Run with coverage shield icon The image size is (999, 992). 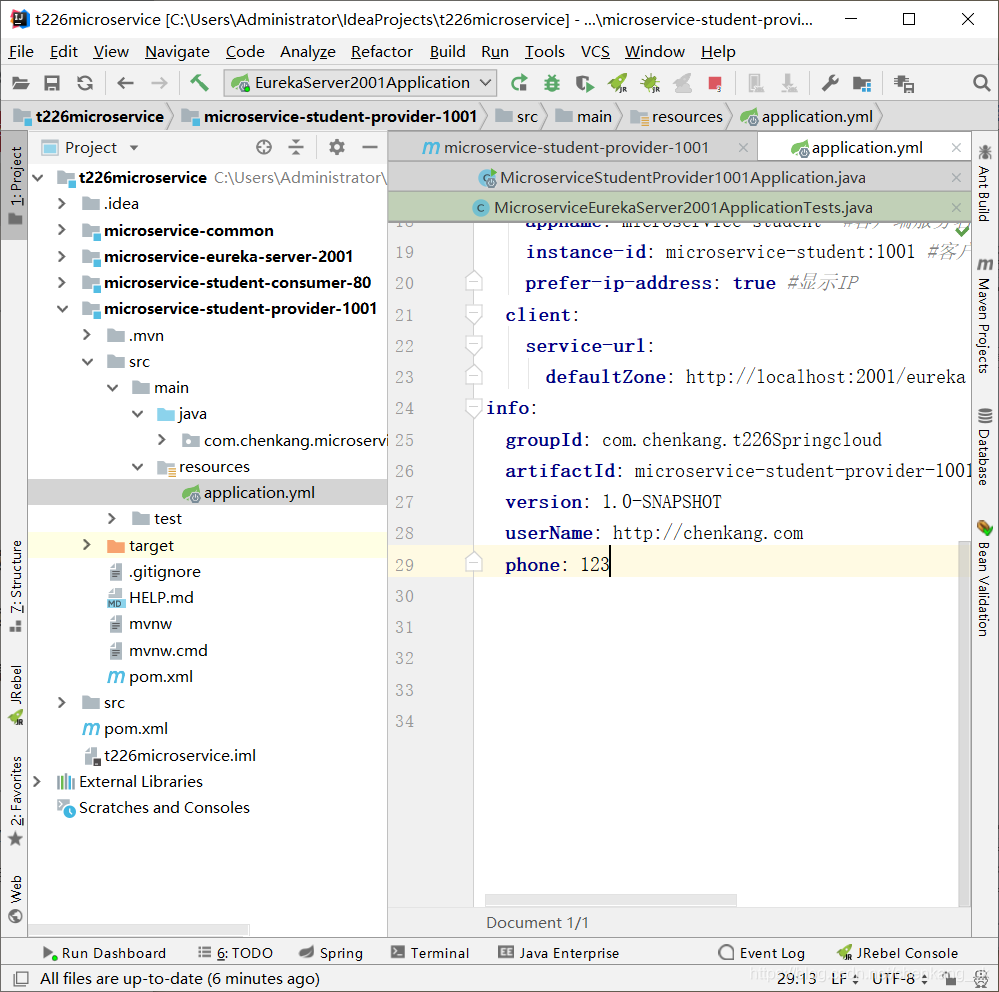pos(584,83)
